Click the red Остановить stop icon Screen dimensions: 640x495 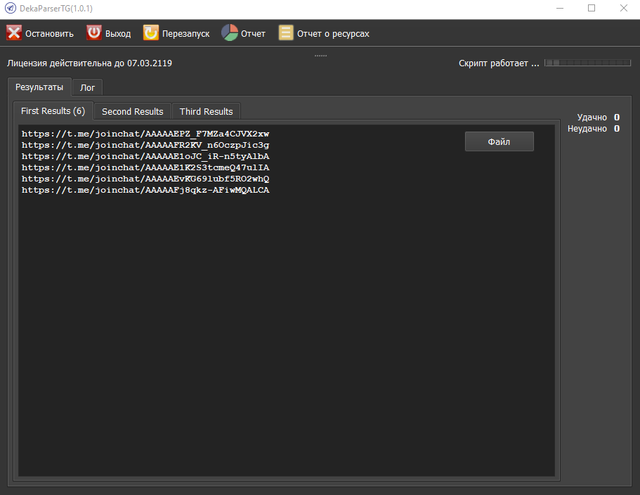pyautogui.click(x=14, y=33)
